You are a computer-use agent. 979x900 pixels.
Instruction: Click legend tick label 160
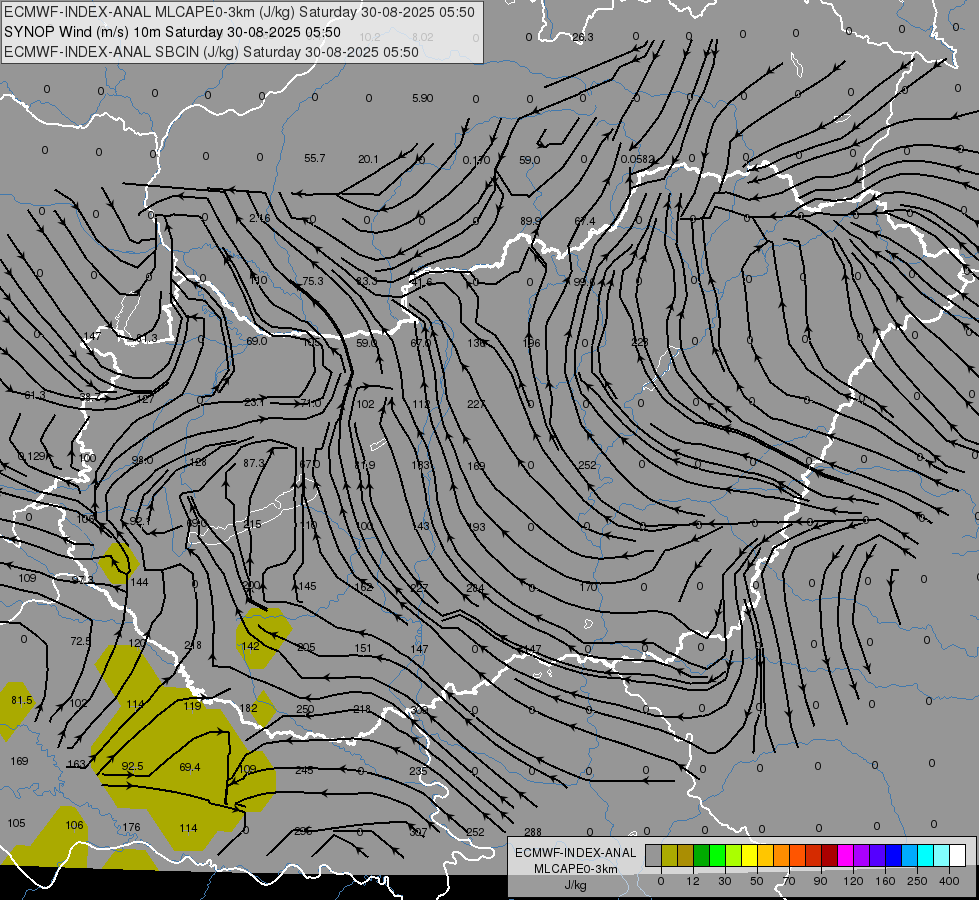885,881
